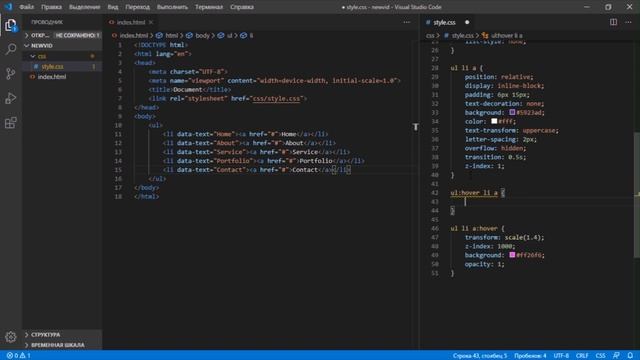The image size is (640, 360).
Task: Open the Выделение menu
Action: coord(84,7)
